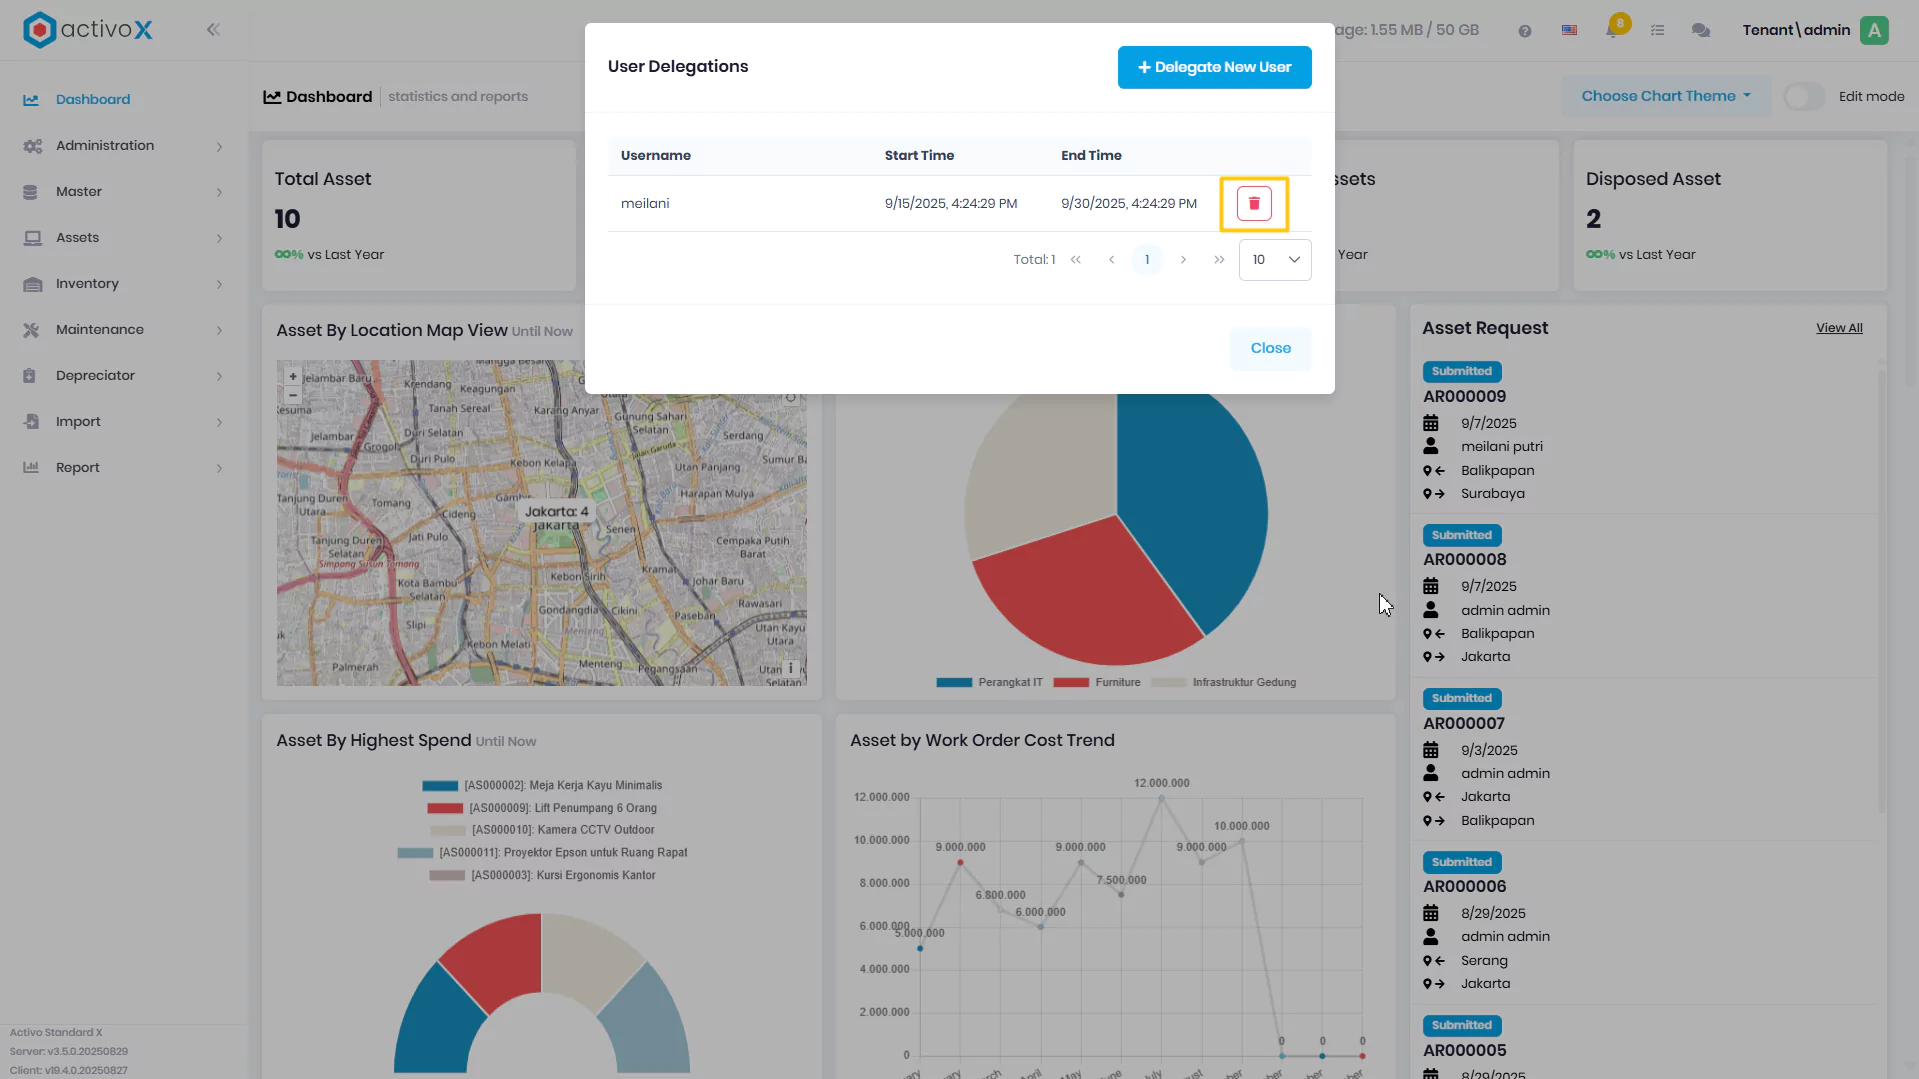
Task: Open asset request AR000007
Action: click(1463, 723)
